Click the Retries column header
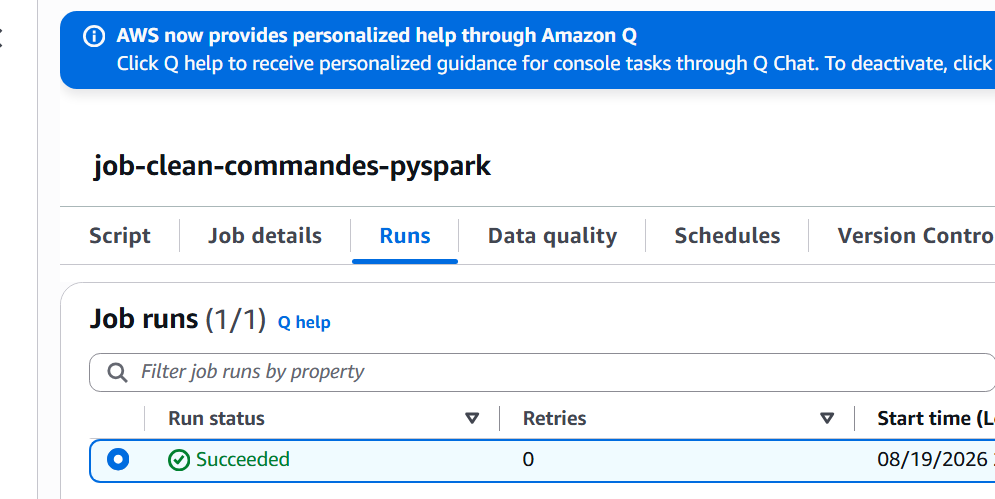Screen dimensions: 995x499 point(554,418)
